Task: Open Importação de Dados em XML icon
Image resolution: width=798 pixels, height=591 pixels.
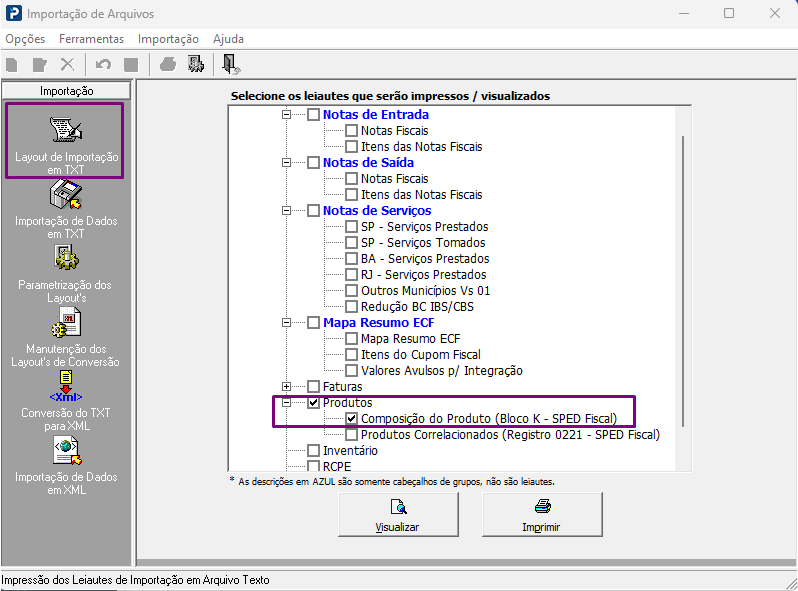Action: point(67,451)
